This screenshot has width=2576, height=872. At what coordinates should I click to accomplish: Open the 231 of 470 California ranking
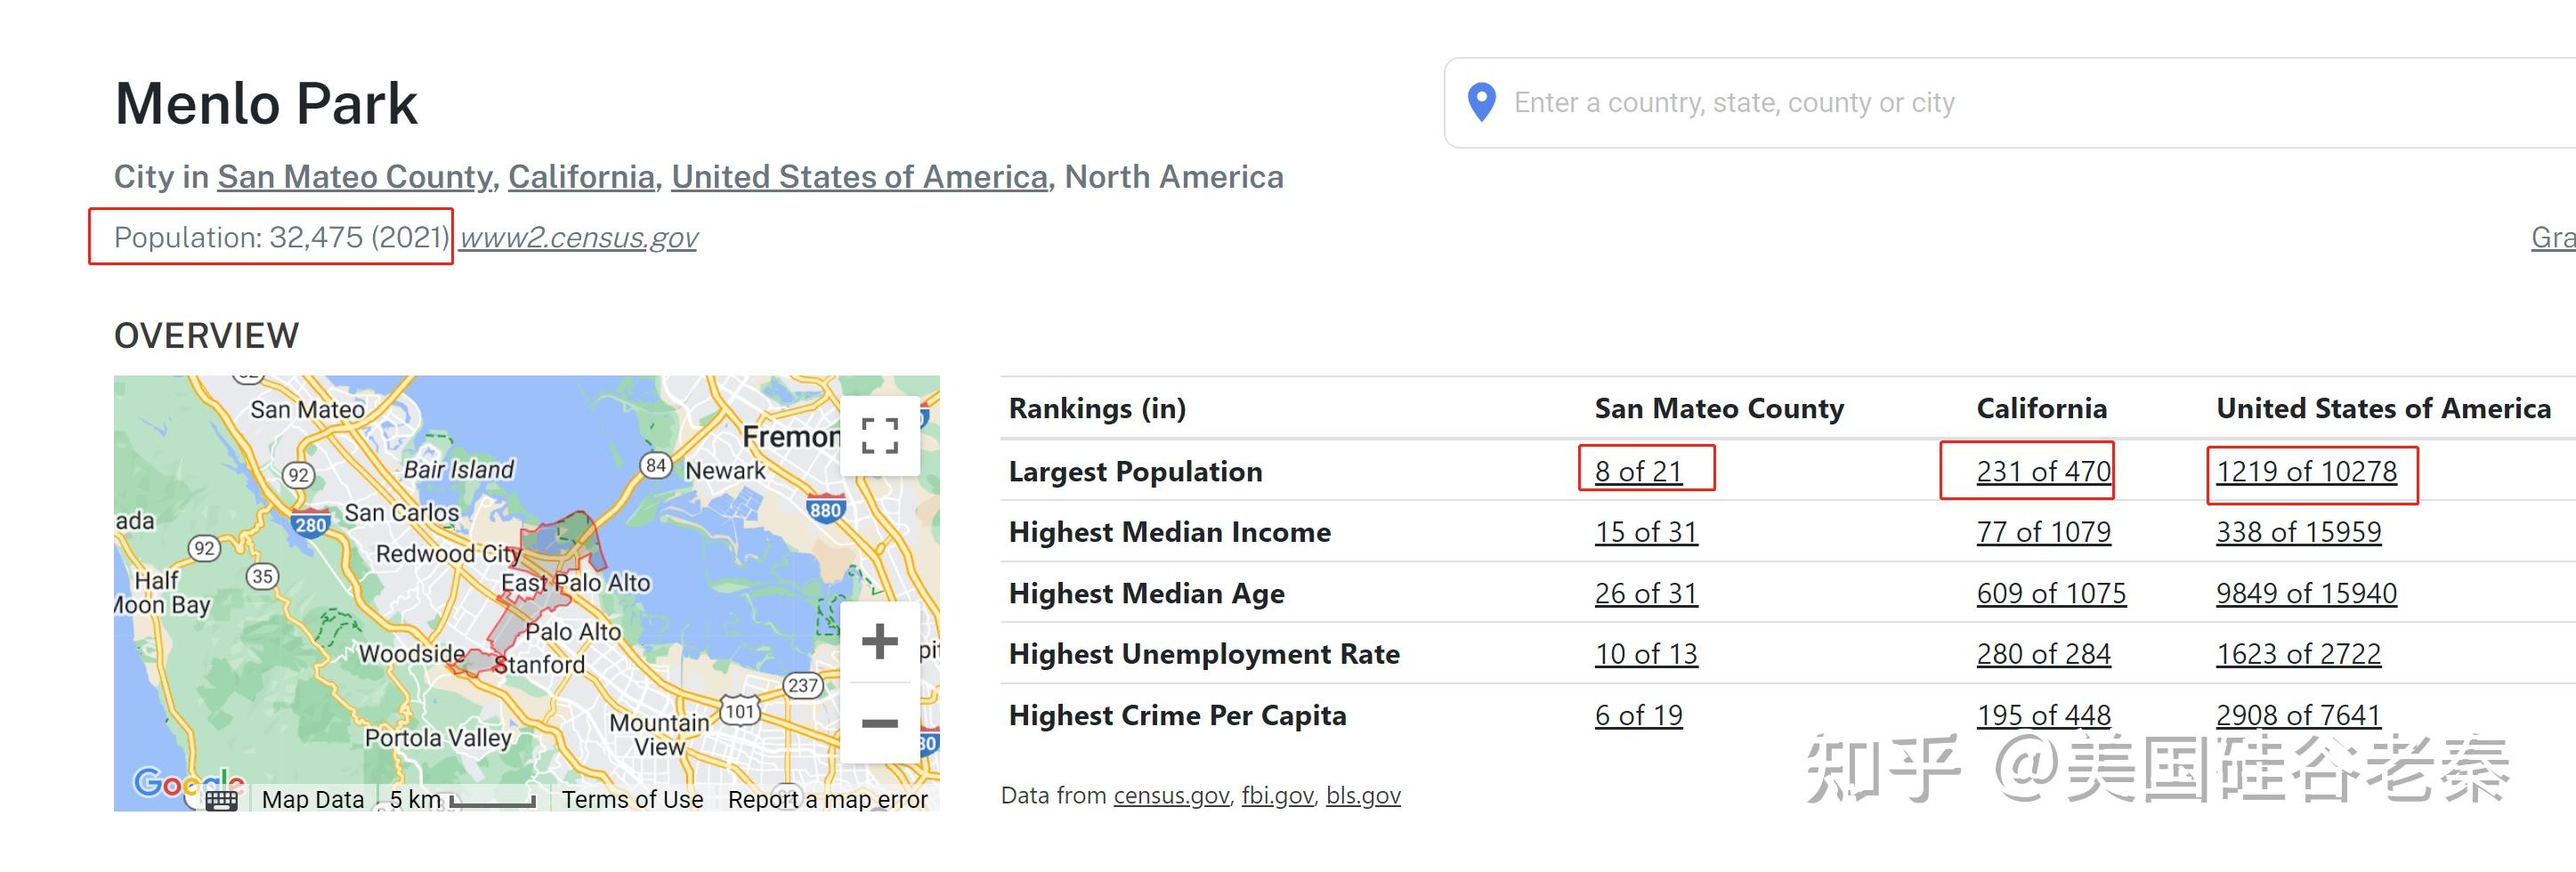coord(2043,471)
